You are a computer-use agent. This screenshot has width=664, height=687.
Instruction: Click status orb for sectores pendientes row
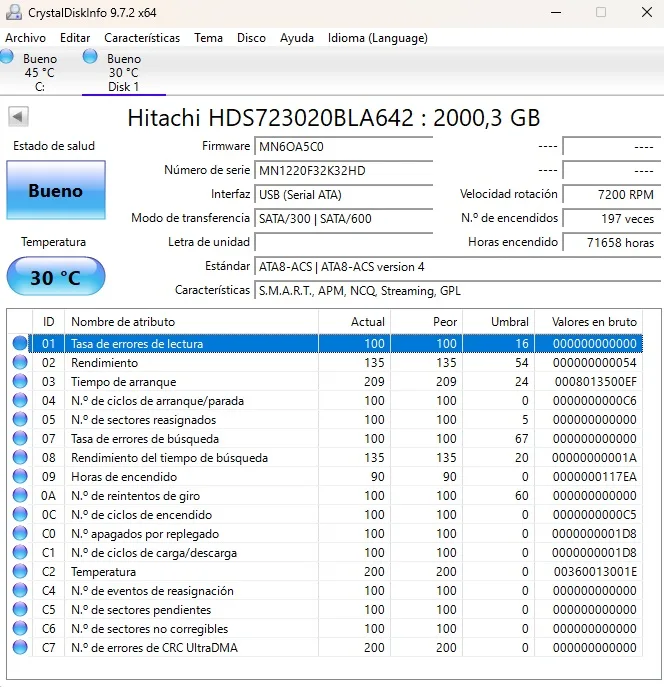(x=20, y=610)
